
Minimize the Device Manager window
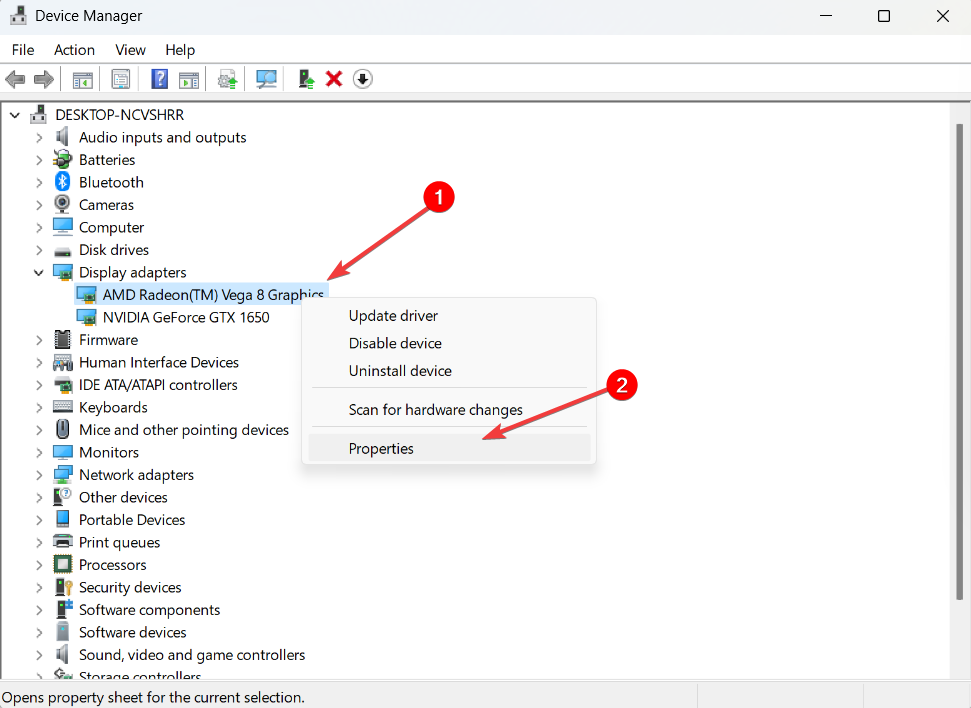[x=825, y=16]
